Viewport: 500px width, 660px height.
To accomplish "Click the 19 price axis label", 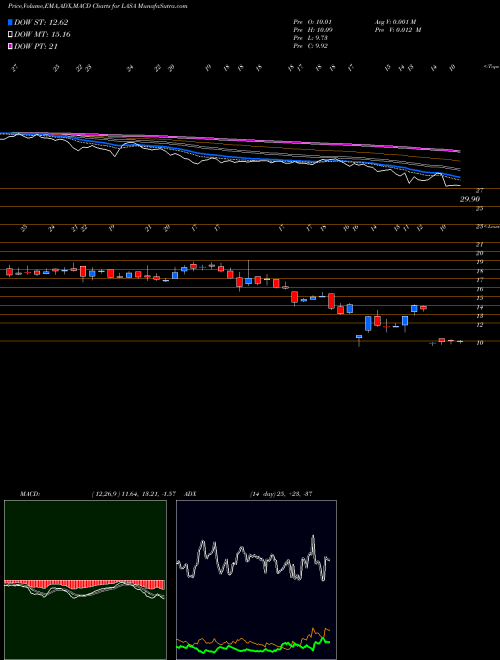I will tap(479, 262).
